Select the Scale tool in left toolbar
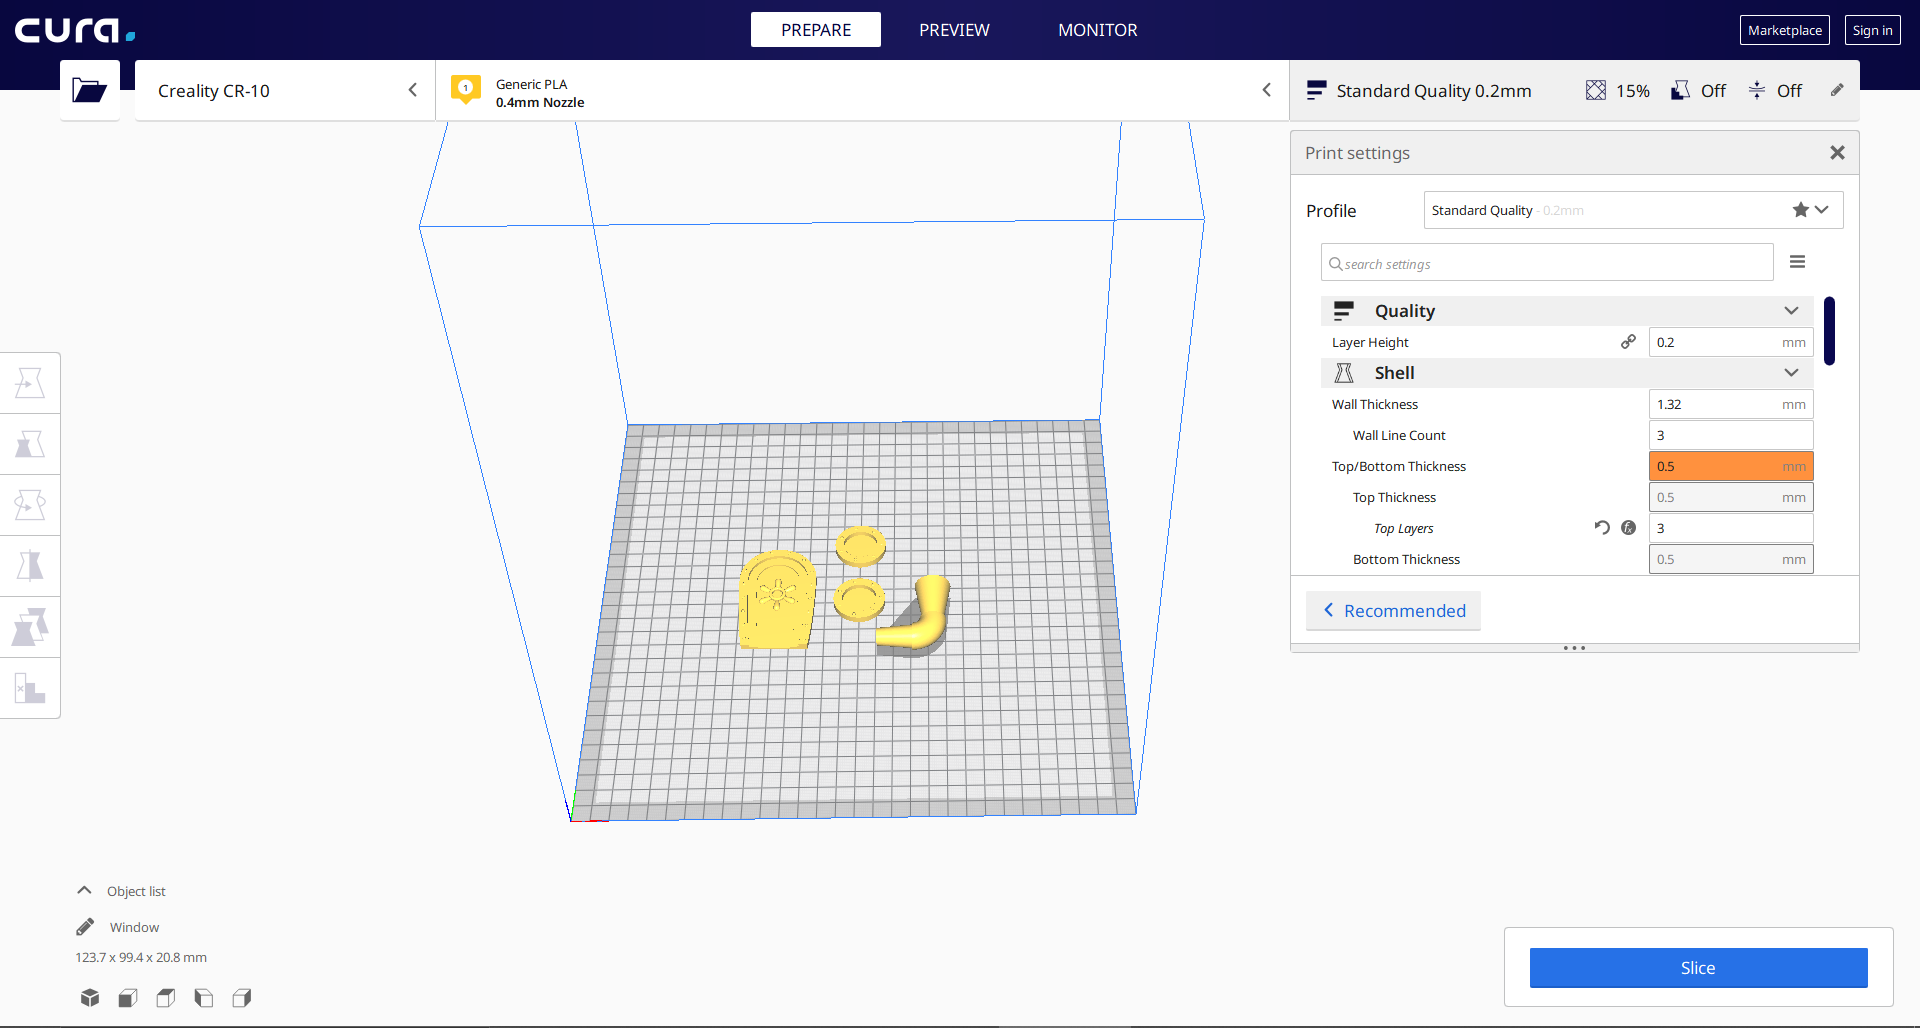The image size is (1920, 1028). pyautogui.click(x=30, y=444)
